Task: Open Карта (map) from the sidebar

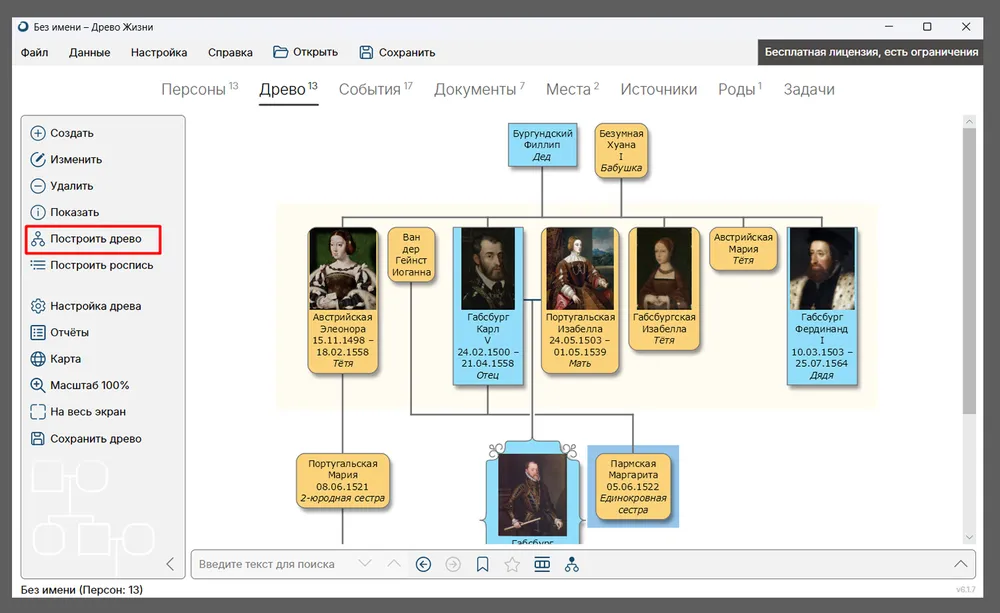Action: pos(65,359)
